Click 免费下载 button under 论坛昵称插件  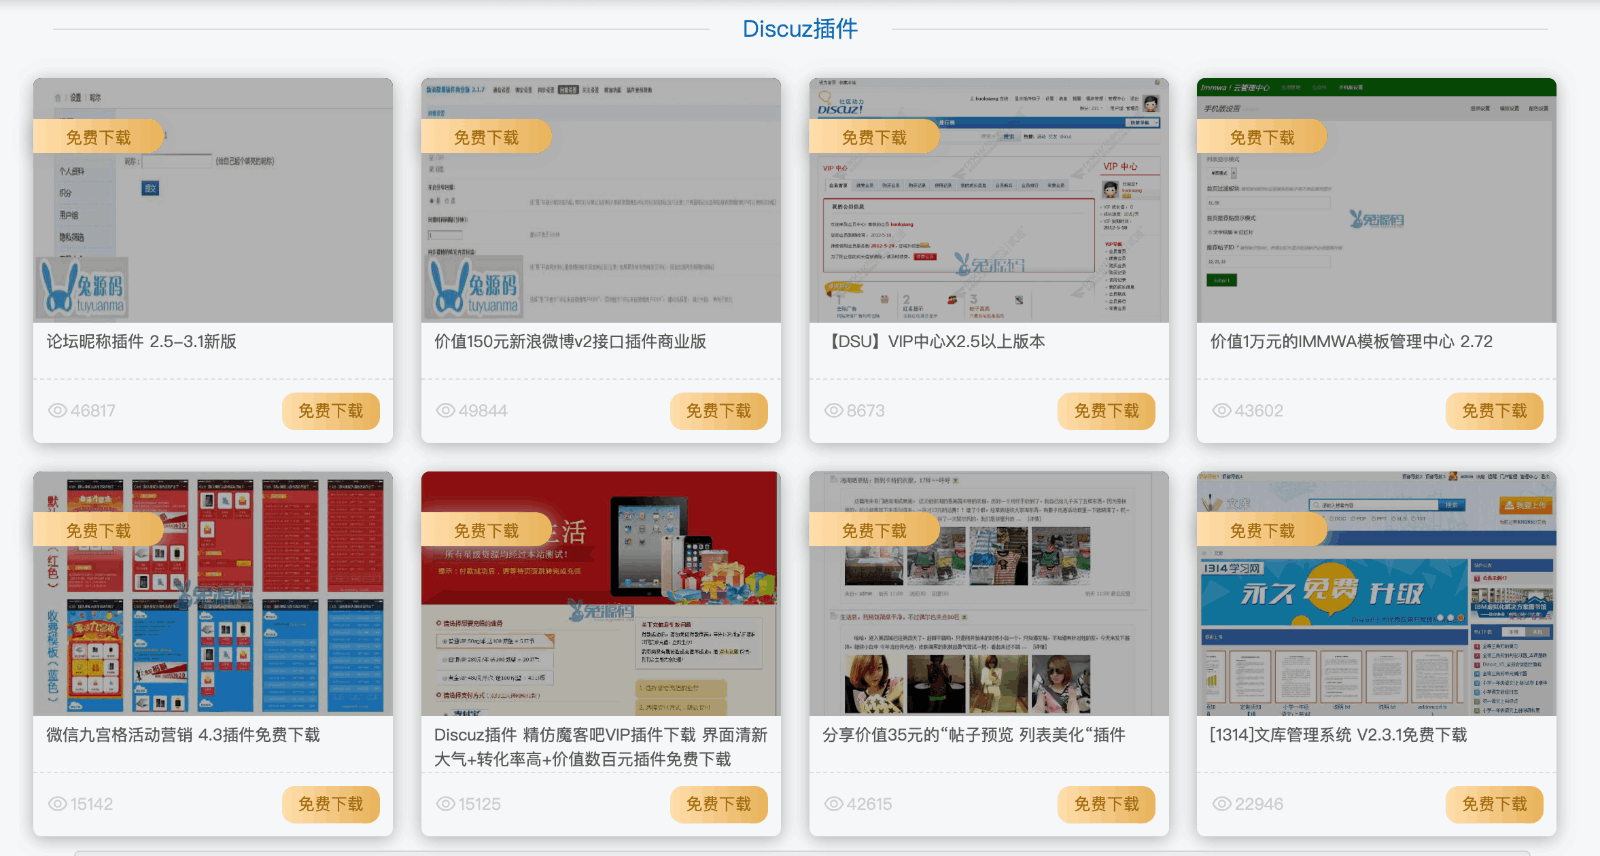(x=331, y=411)
